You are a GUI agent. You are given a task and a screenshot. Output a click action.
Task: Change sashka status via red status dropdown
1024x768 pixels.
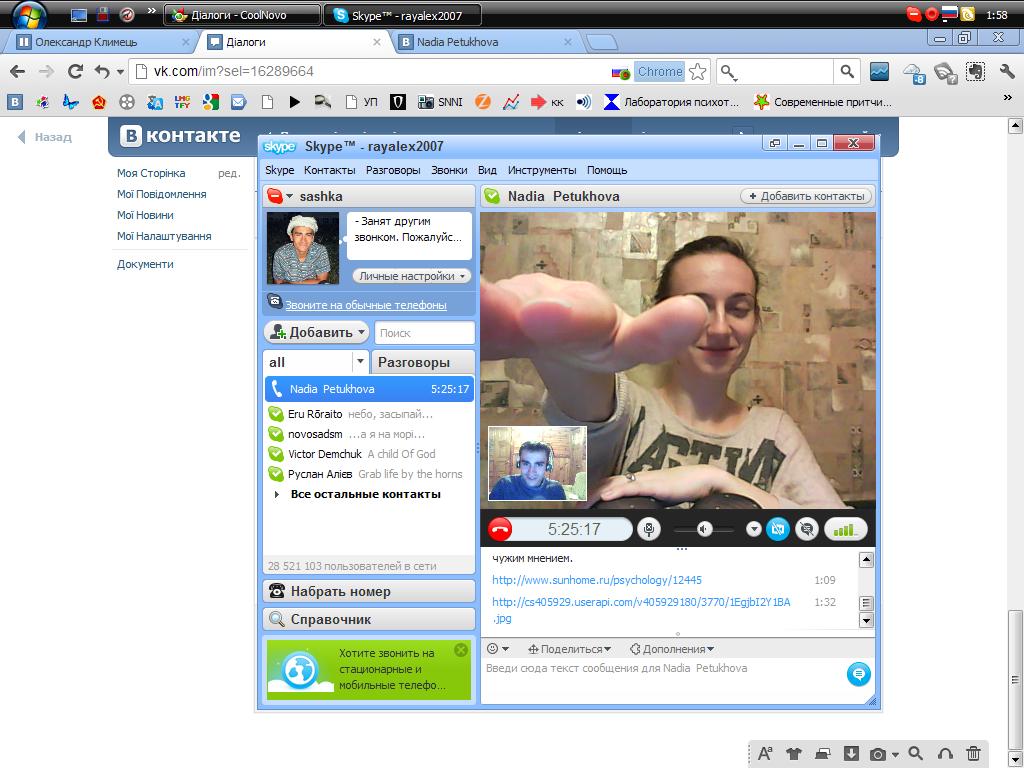(280, 196)
